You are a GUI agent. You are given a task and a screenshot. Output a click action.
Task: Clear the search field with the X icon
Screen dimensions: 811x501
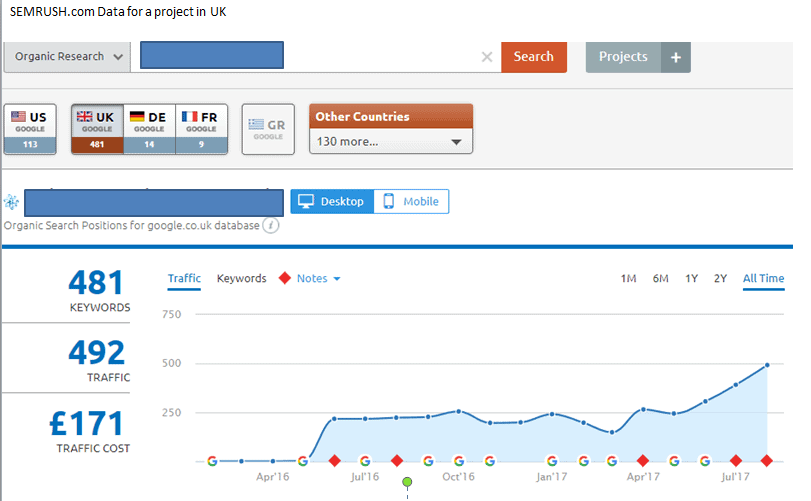[487, 57]
